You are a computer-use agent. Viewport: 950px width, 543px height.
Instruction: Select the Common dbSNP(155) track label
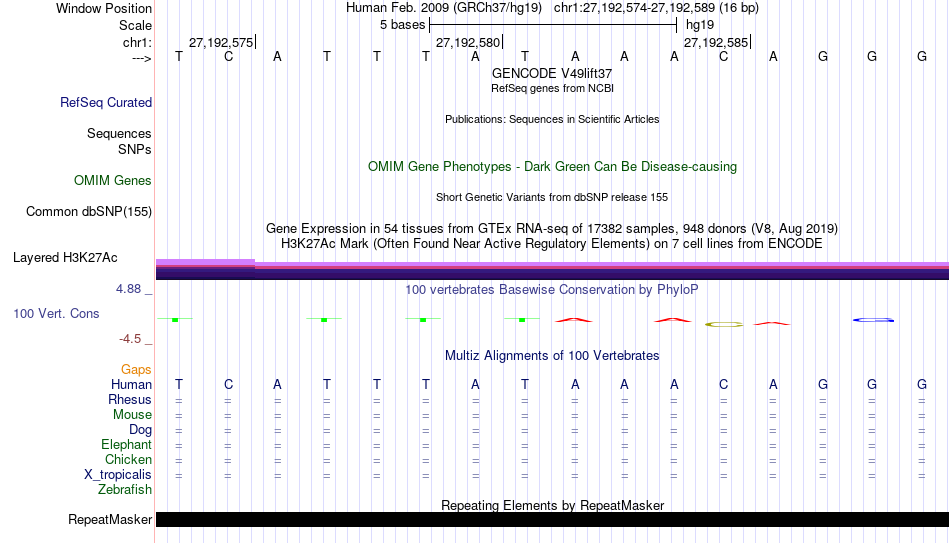[89, 212]
